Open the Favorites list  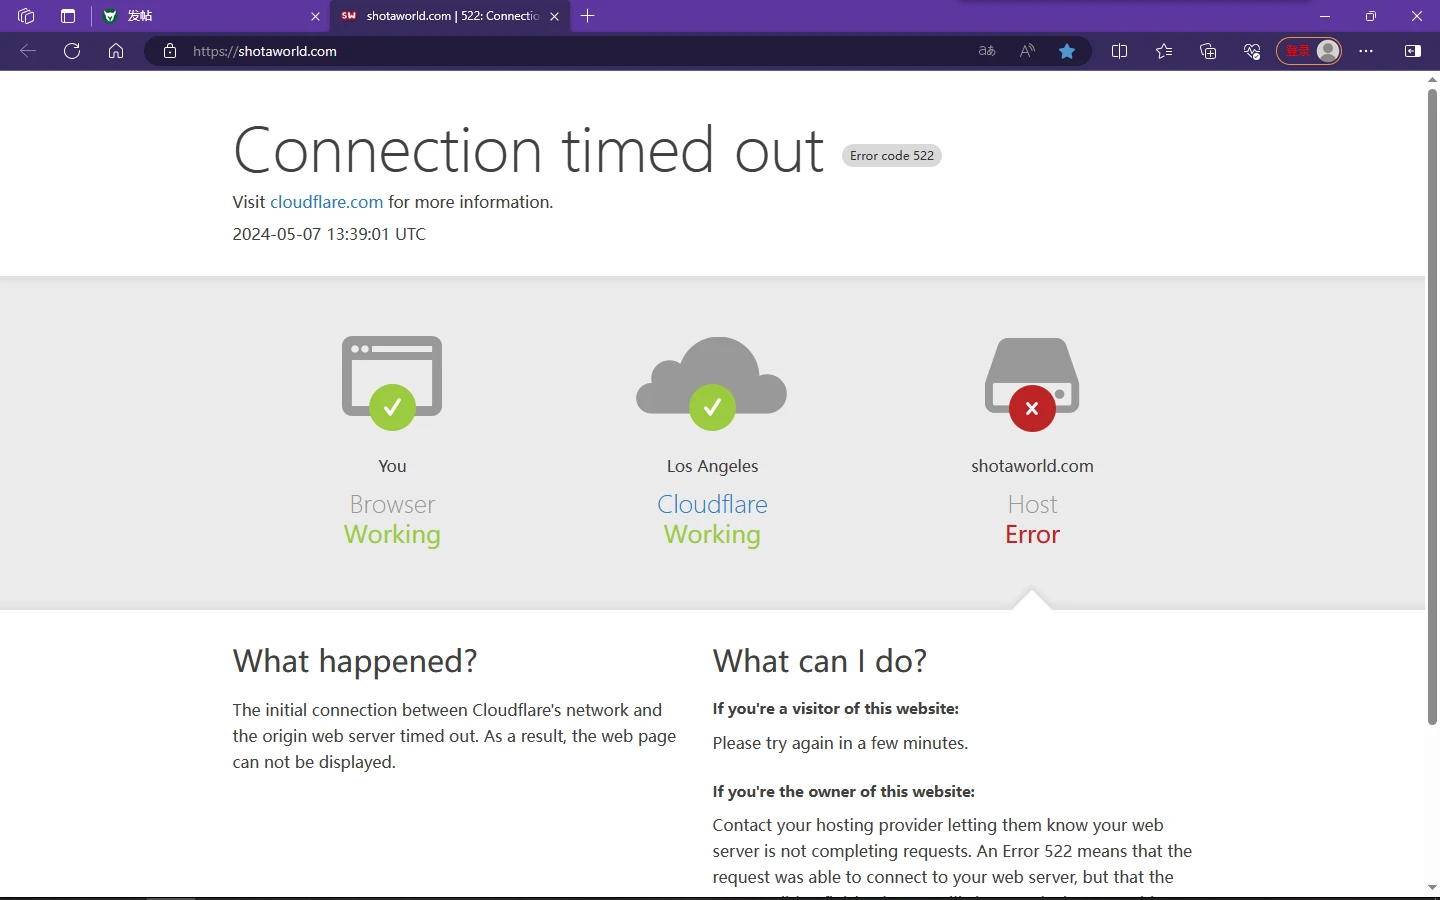[x=1164, y=51]
